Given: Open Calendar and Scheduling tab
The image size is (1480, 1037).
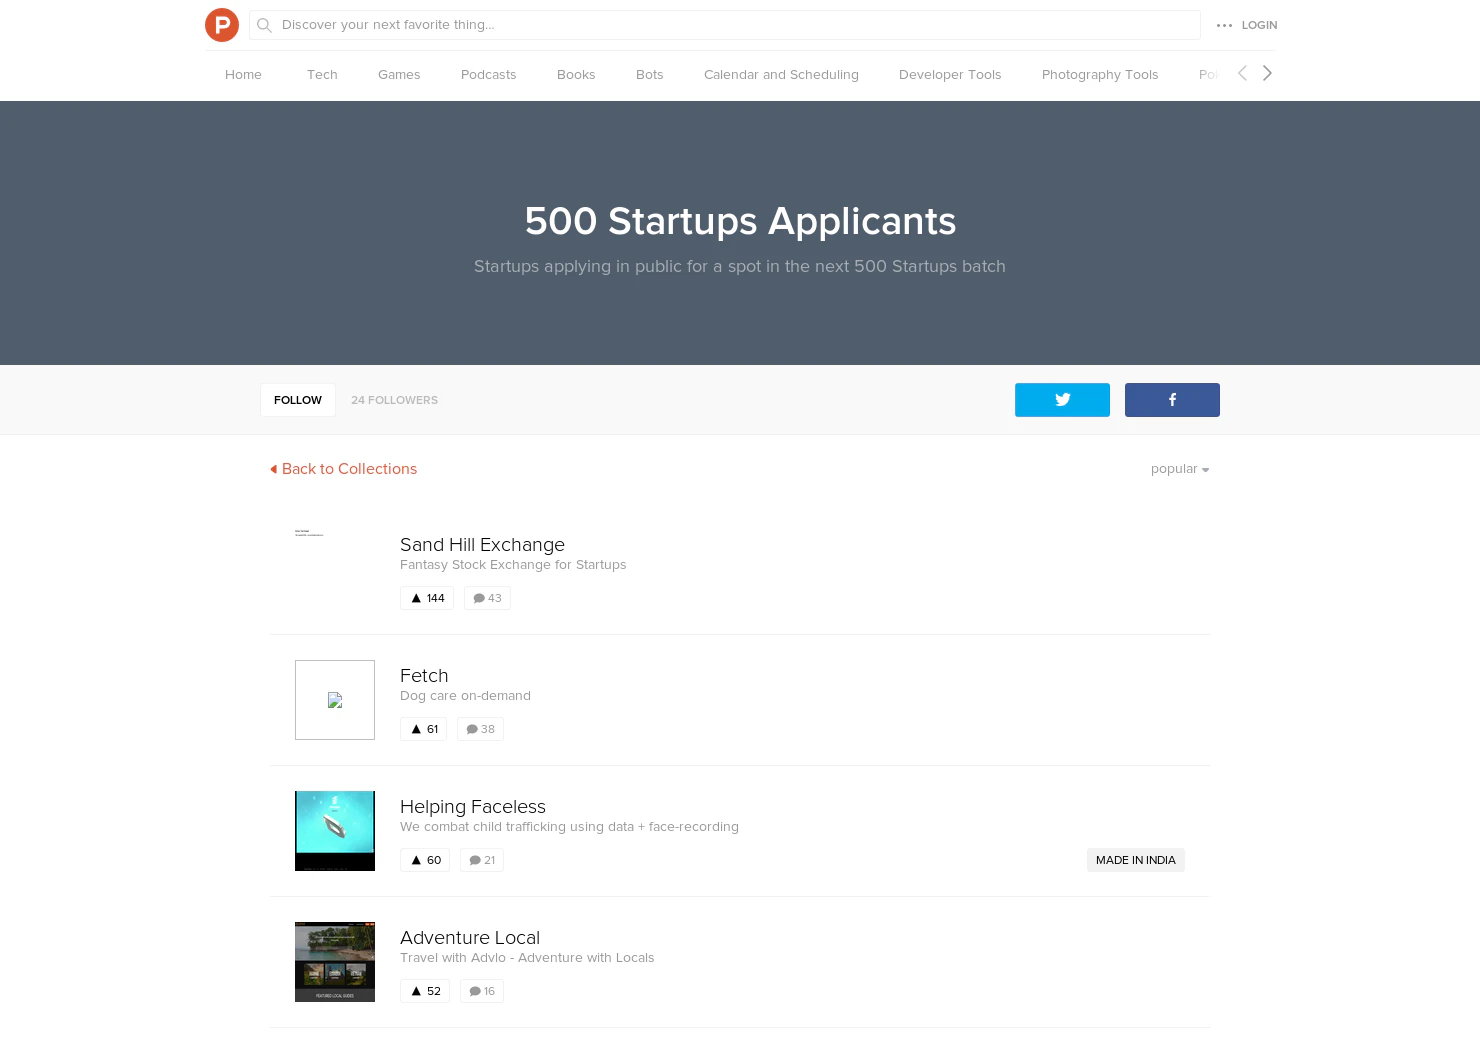Looking at the screenshot, I should tap(781, 75).
